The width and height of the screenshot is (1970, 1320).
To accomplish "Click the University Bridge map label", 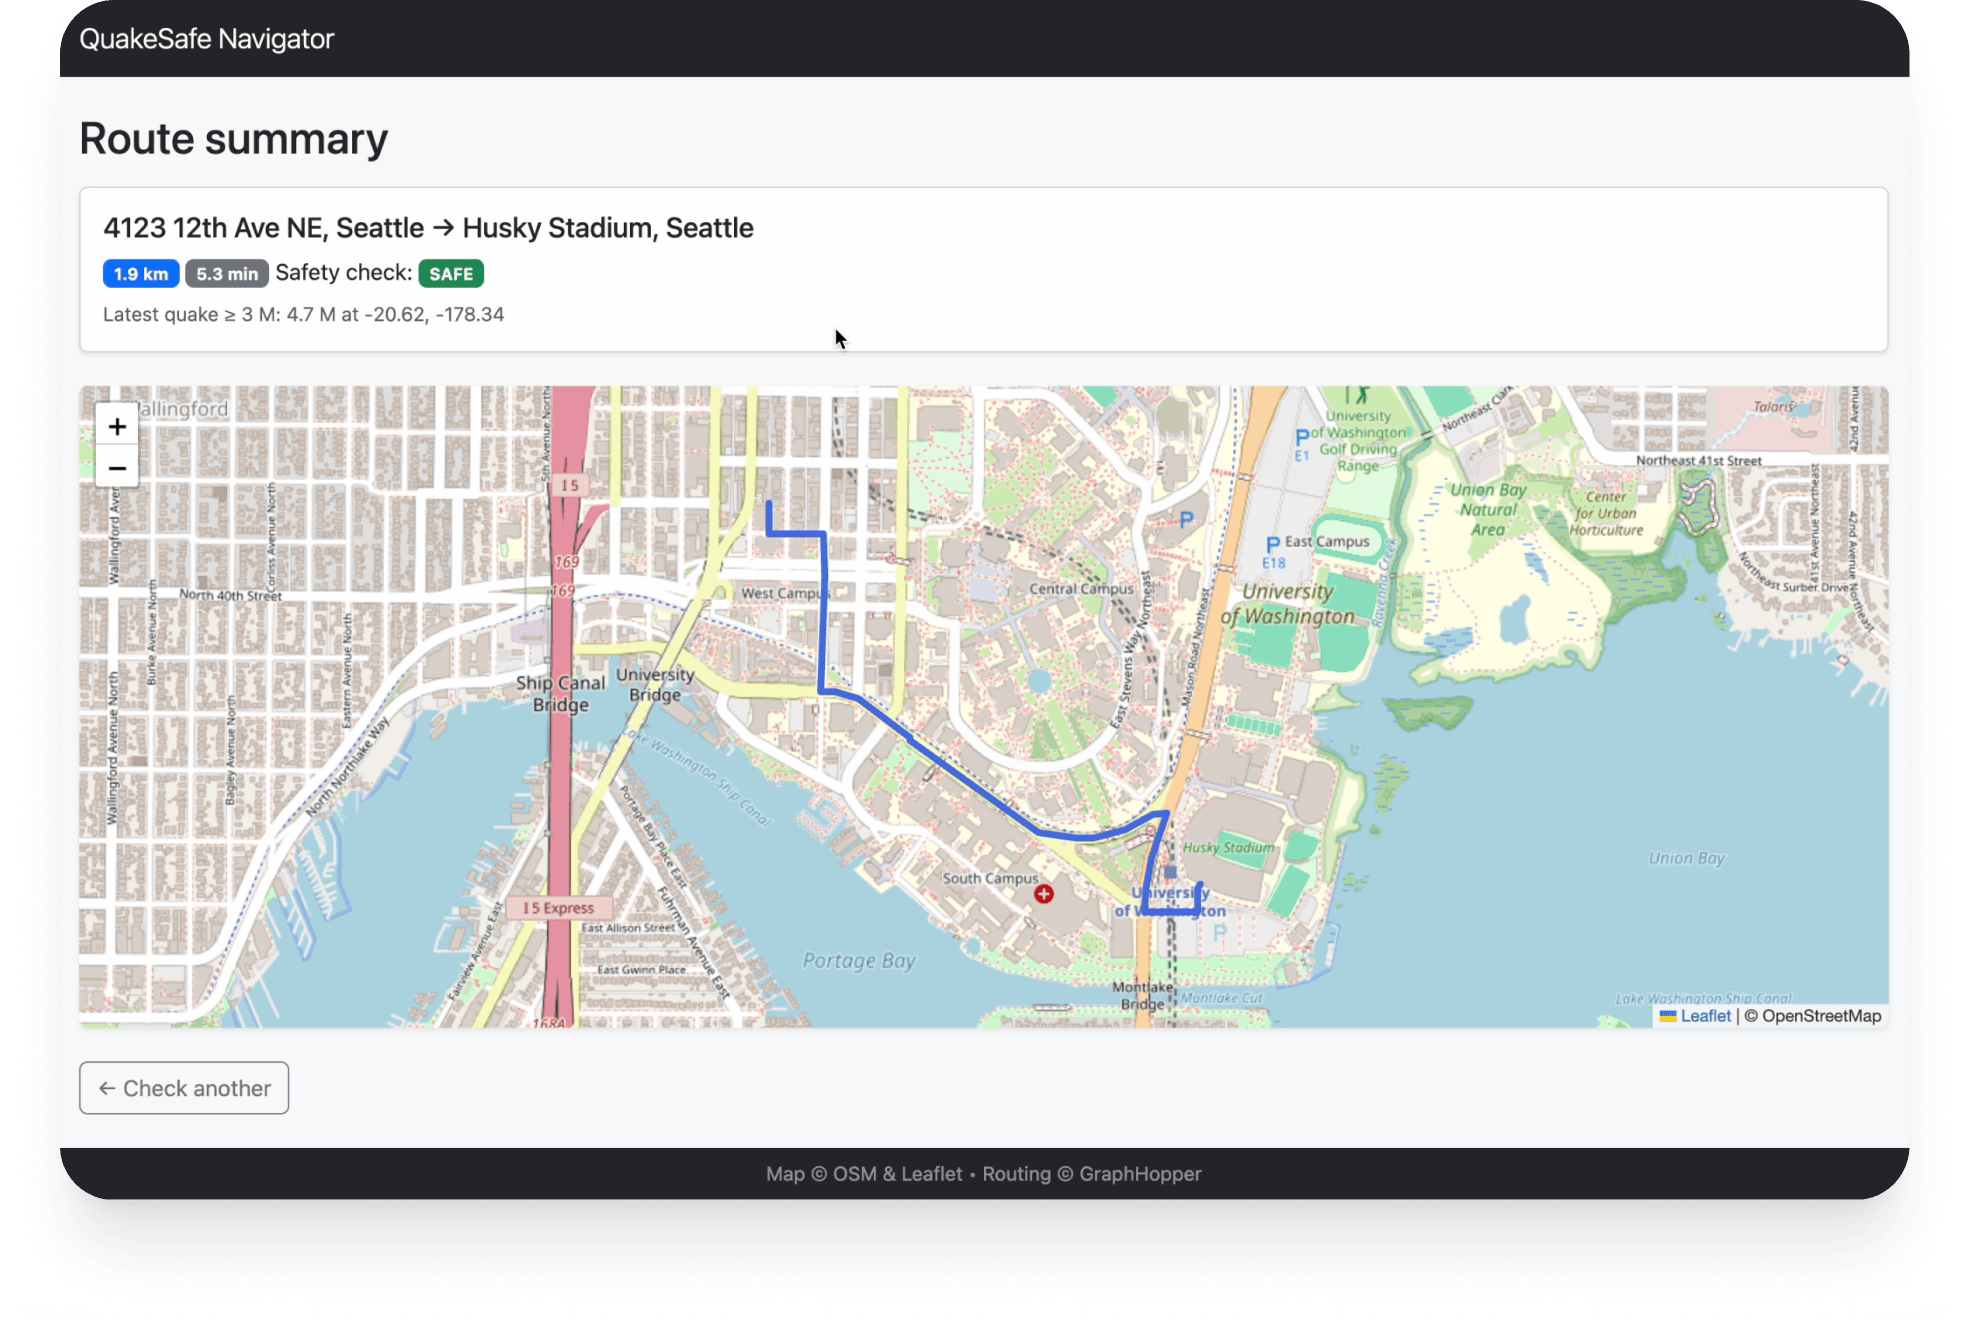I will coord(655,685).
